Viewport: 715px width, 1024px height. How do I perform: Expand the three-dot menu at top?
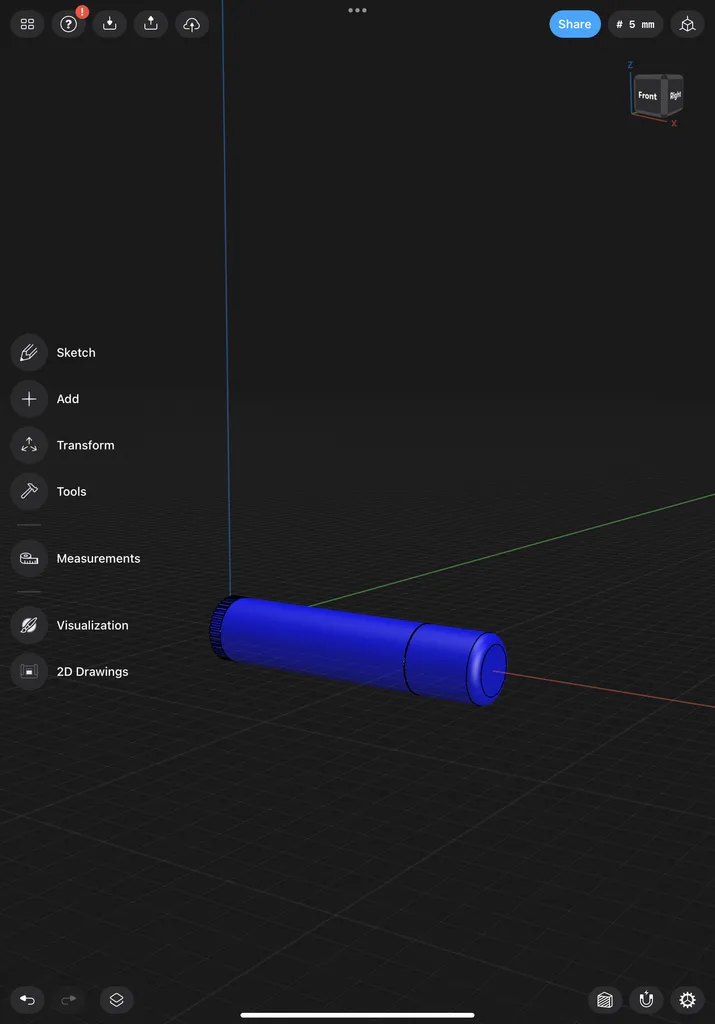[357, 10]
